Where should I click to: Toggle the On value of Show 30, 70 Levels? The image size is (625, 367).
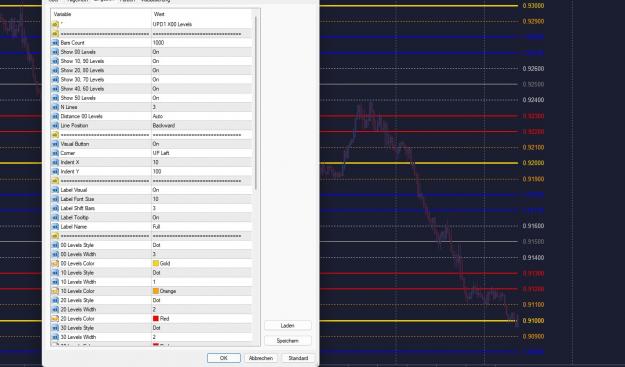[x=156, y=79]
